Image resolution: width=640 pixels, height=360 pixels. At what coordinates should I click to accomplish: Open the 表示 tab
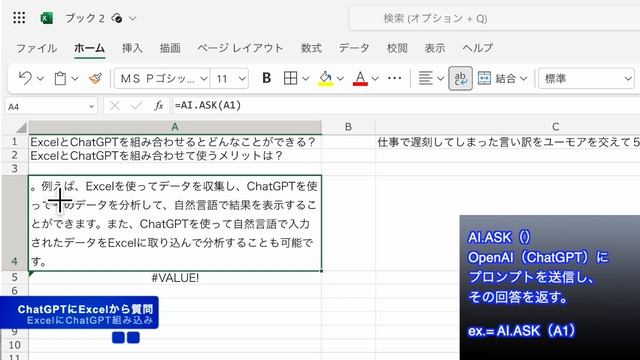(x=435, y=48)
